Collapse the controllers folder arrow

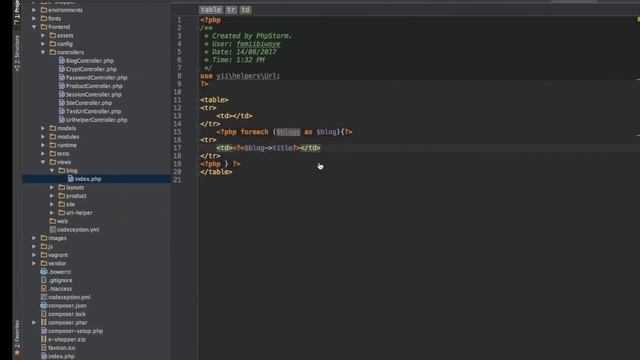(x=43, y=52)
